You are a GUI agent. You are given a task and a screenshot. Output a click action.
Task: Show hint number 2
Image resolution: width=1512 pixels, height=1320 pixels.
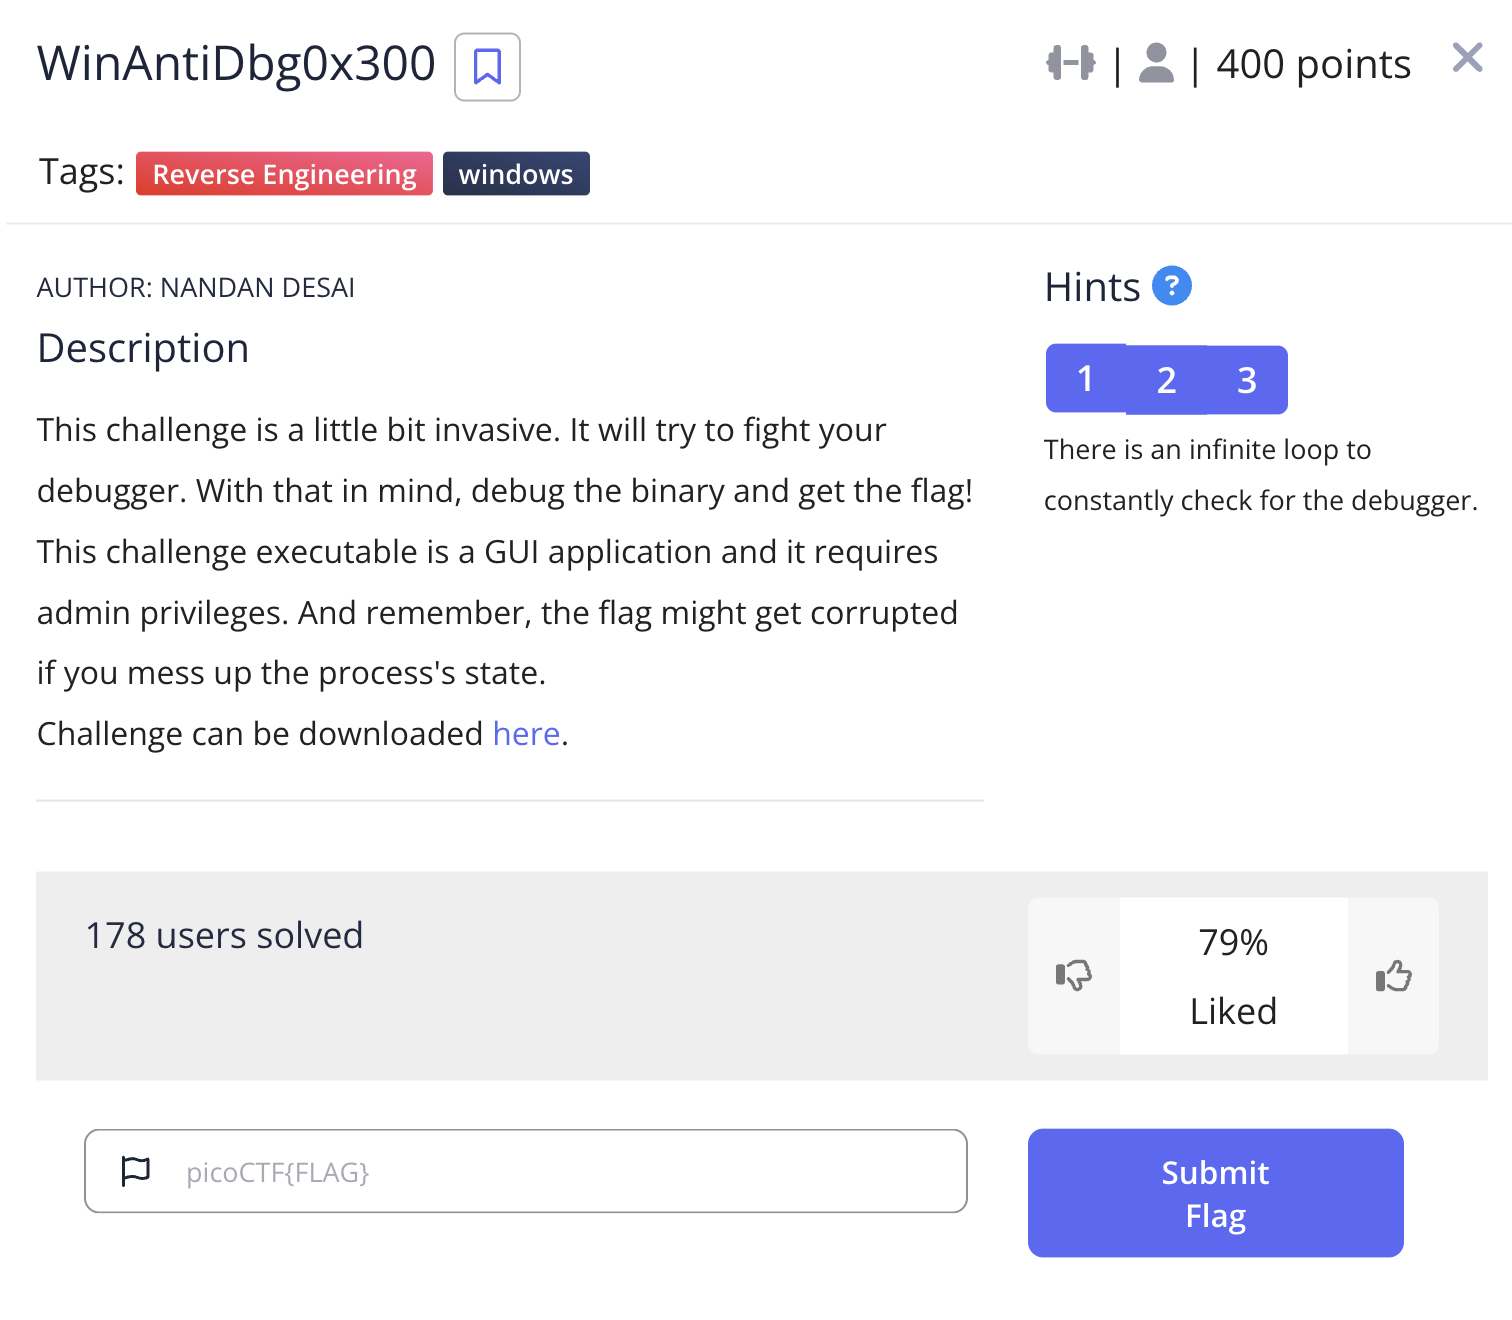tap(1166, 379)
